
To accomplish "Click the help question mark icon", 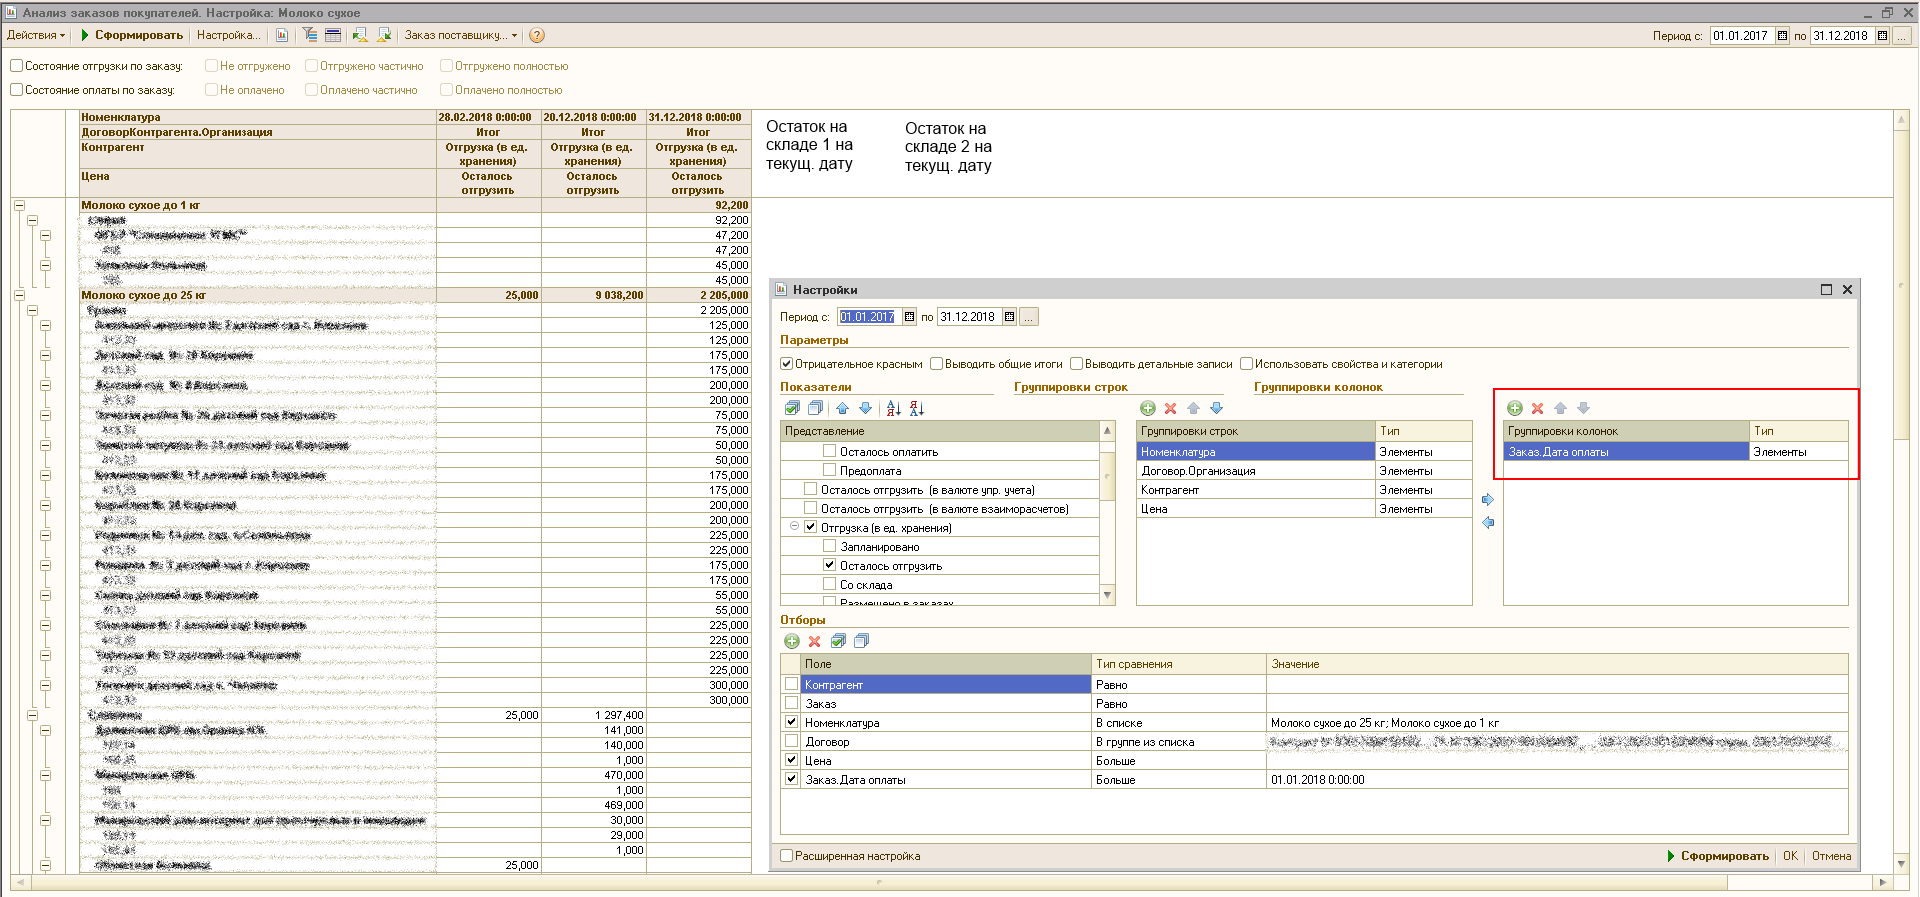I will 537,36.
